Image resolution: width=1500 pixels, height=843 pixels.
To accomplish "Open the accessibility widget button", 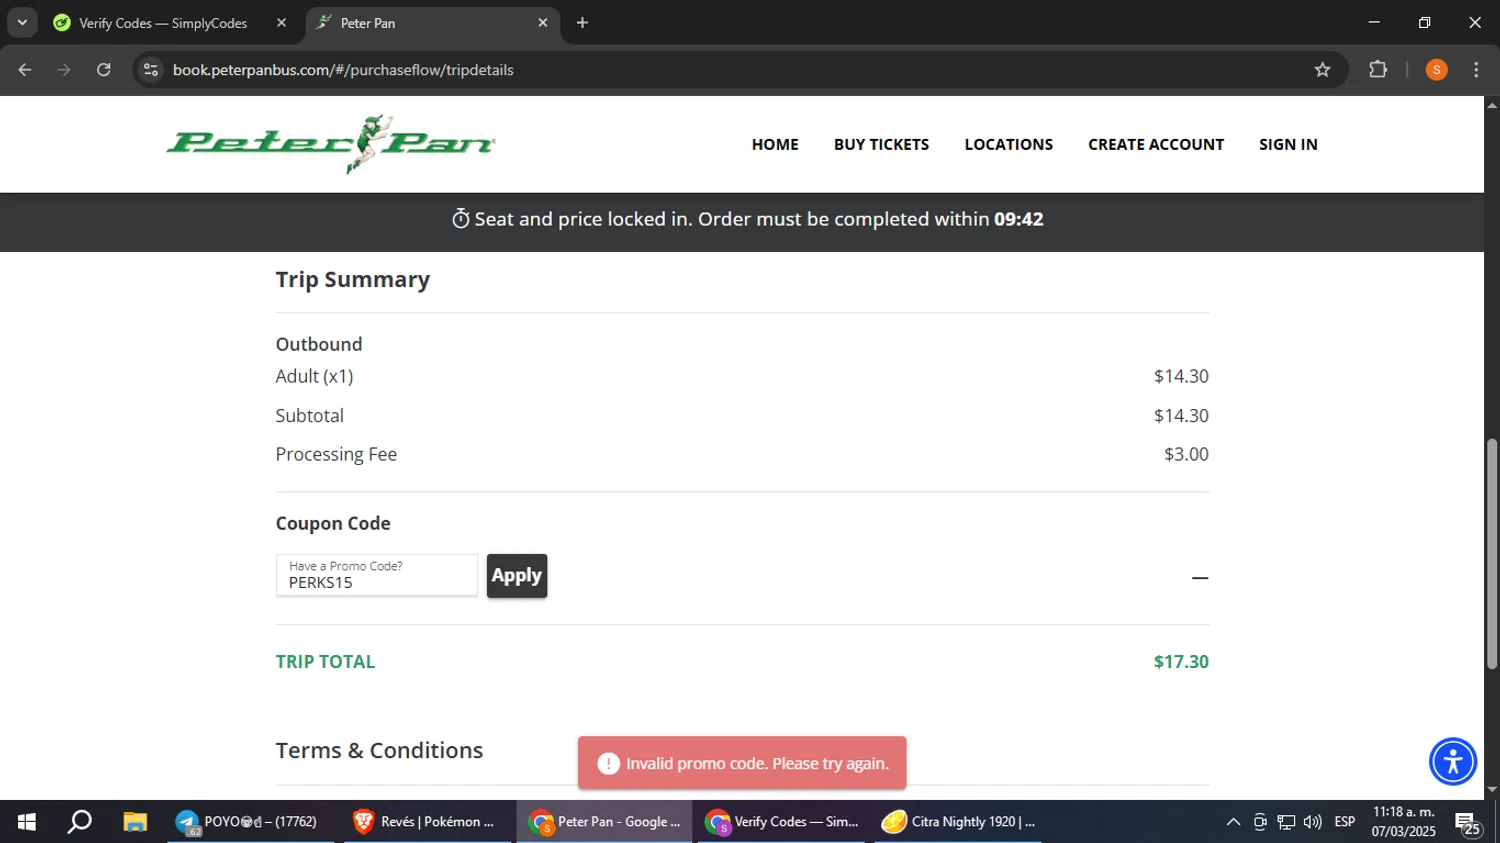I will click(1452, 762).
